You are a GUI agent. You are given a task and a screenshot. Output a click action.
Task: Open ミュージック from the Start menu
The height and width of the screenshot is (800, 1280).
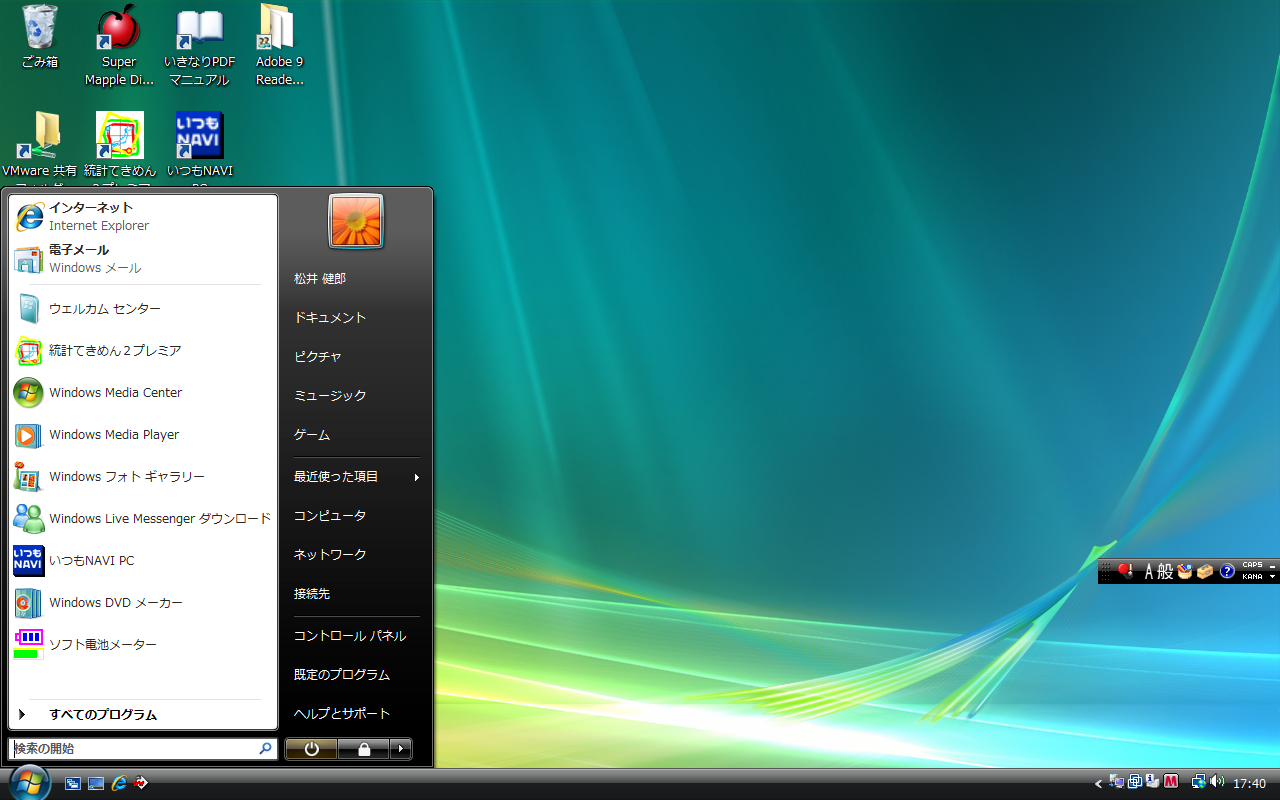click(356, 396)
